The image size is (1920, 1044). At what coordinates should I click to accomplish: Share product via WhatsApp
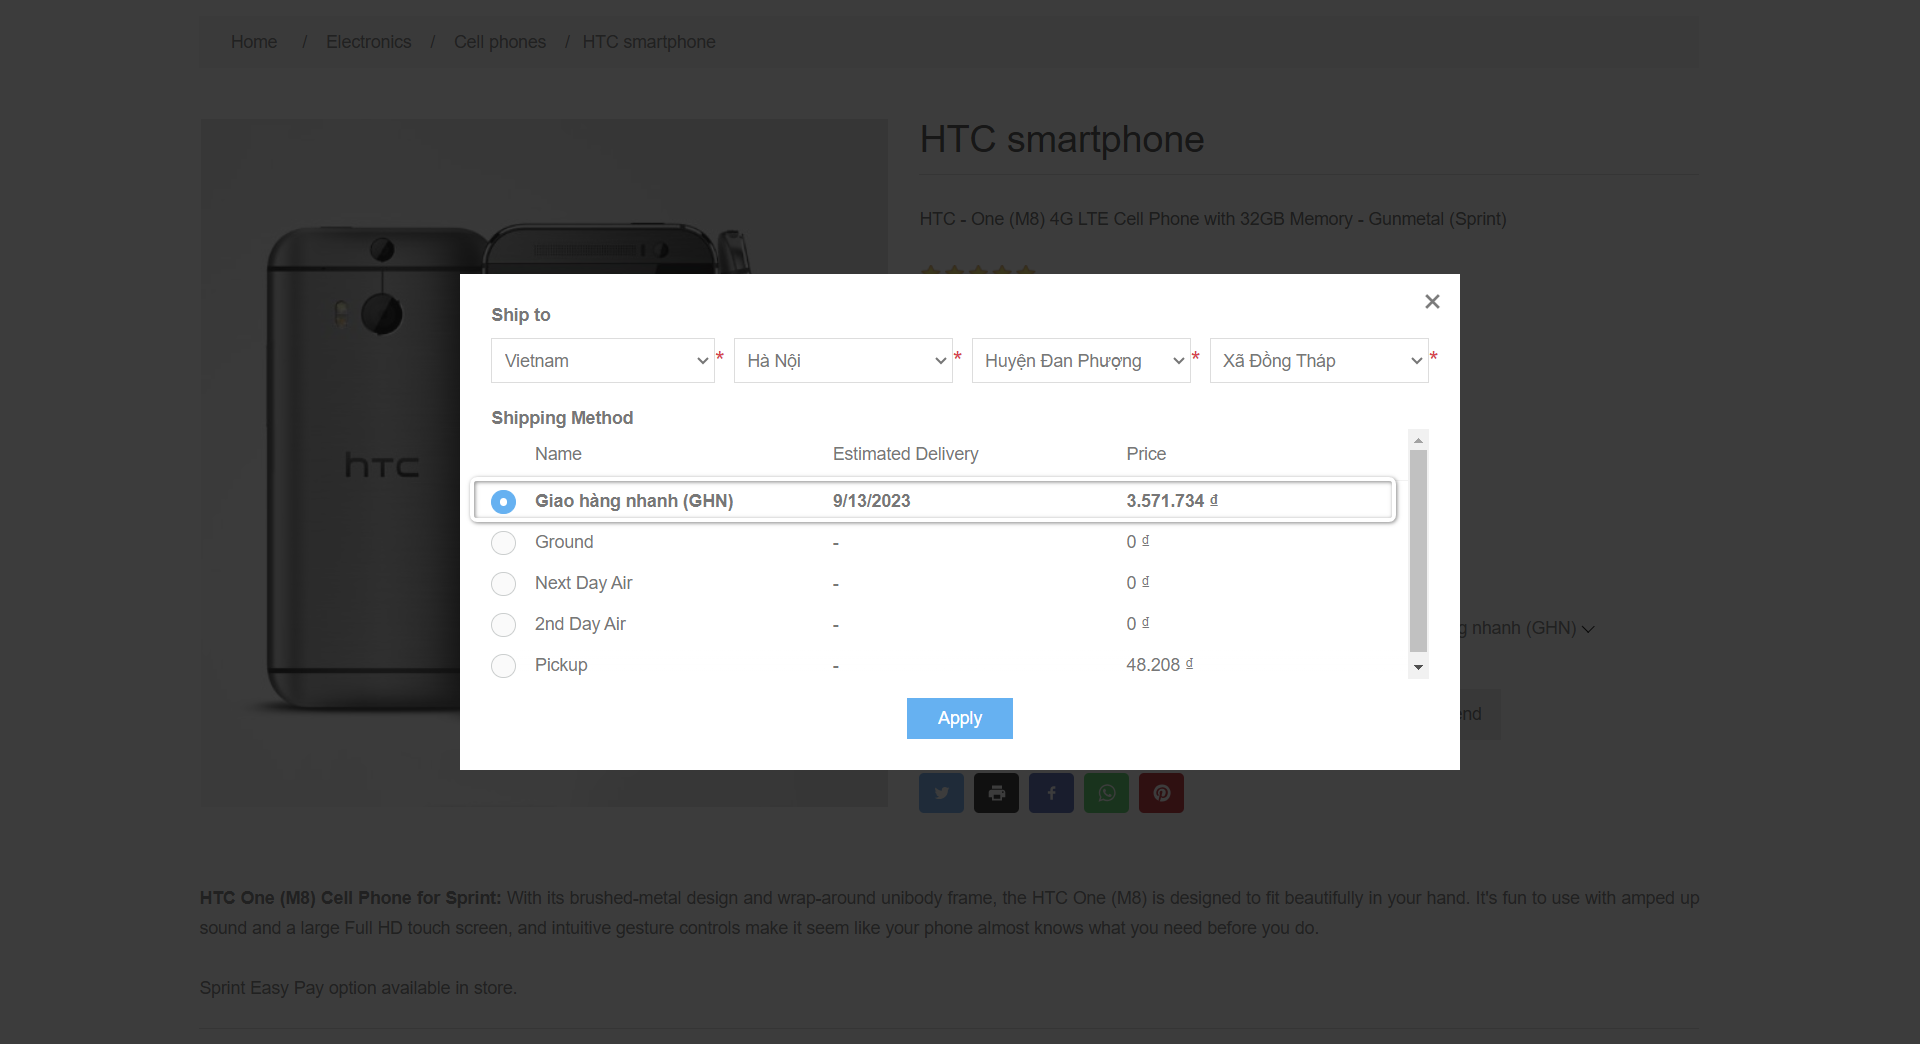pos(1106,793)
